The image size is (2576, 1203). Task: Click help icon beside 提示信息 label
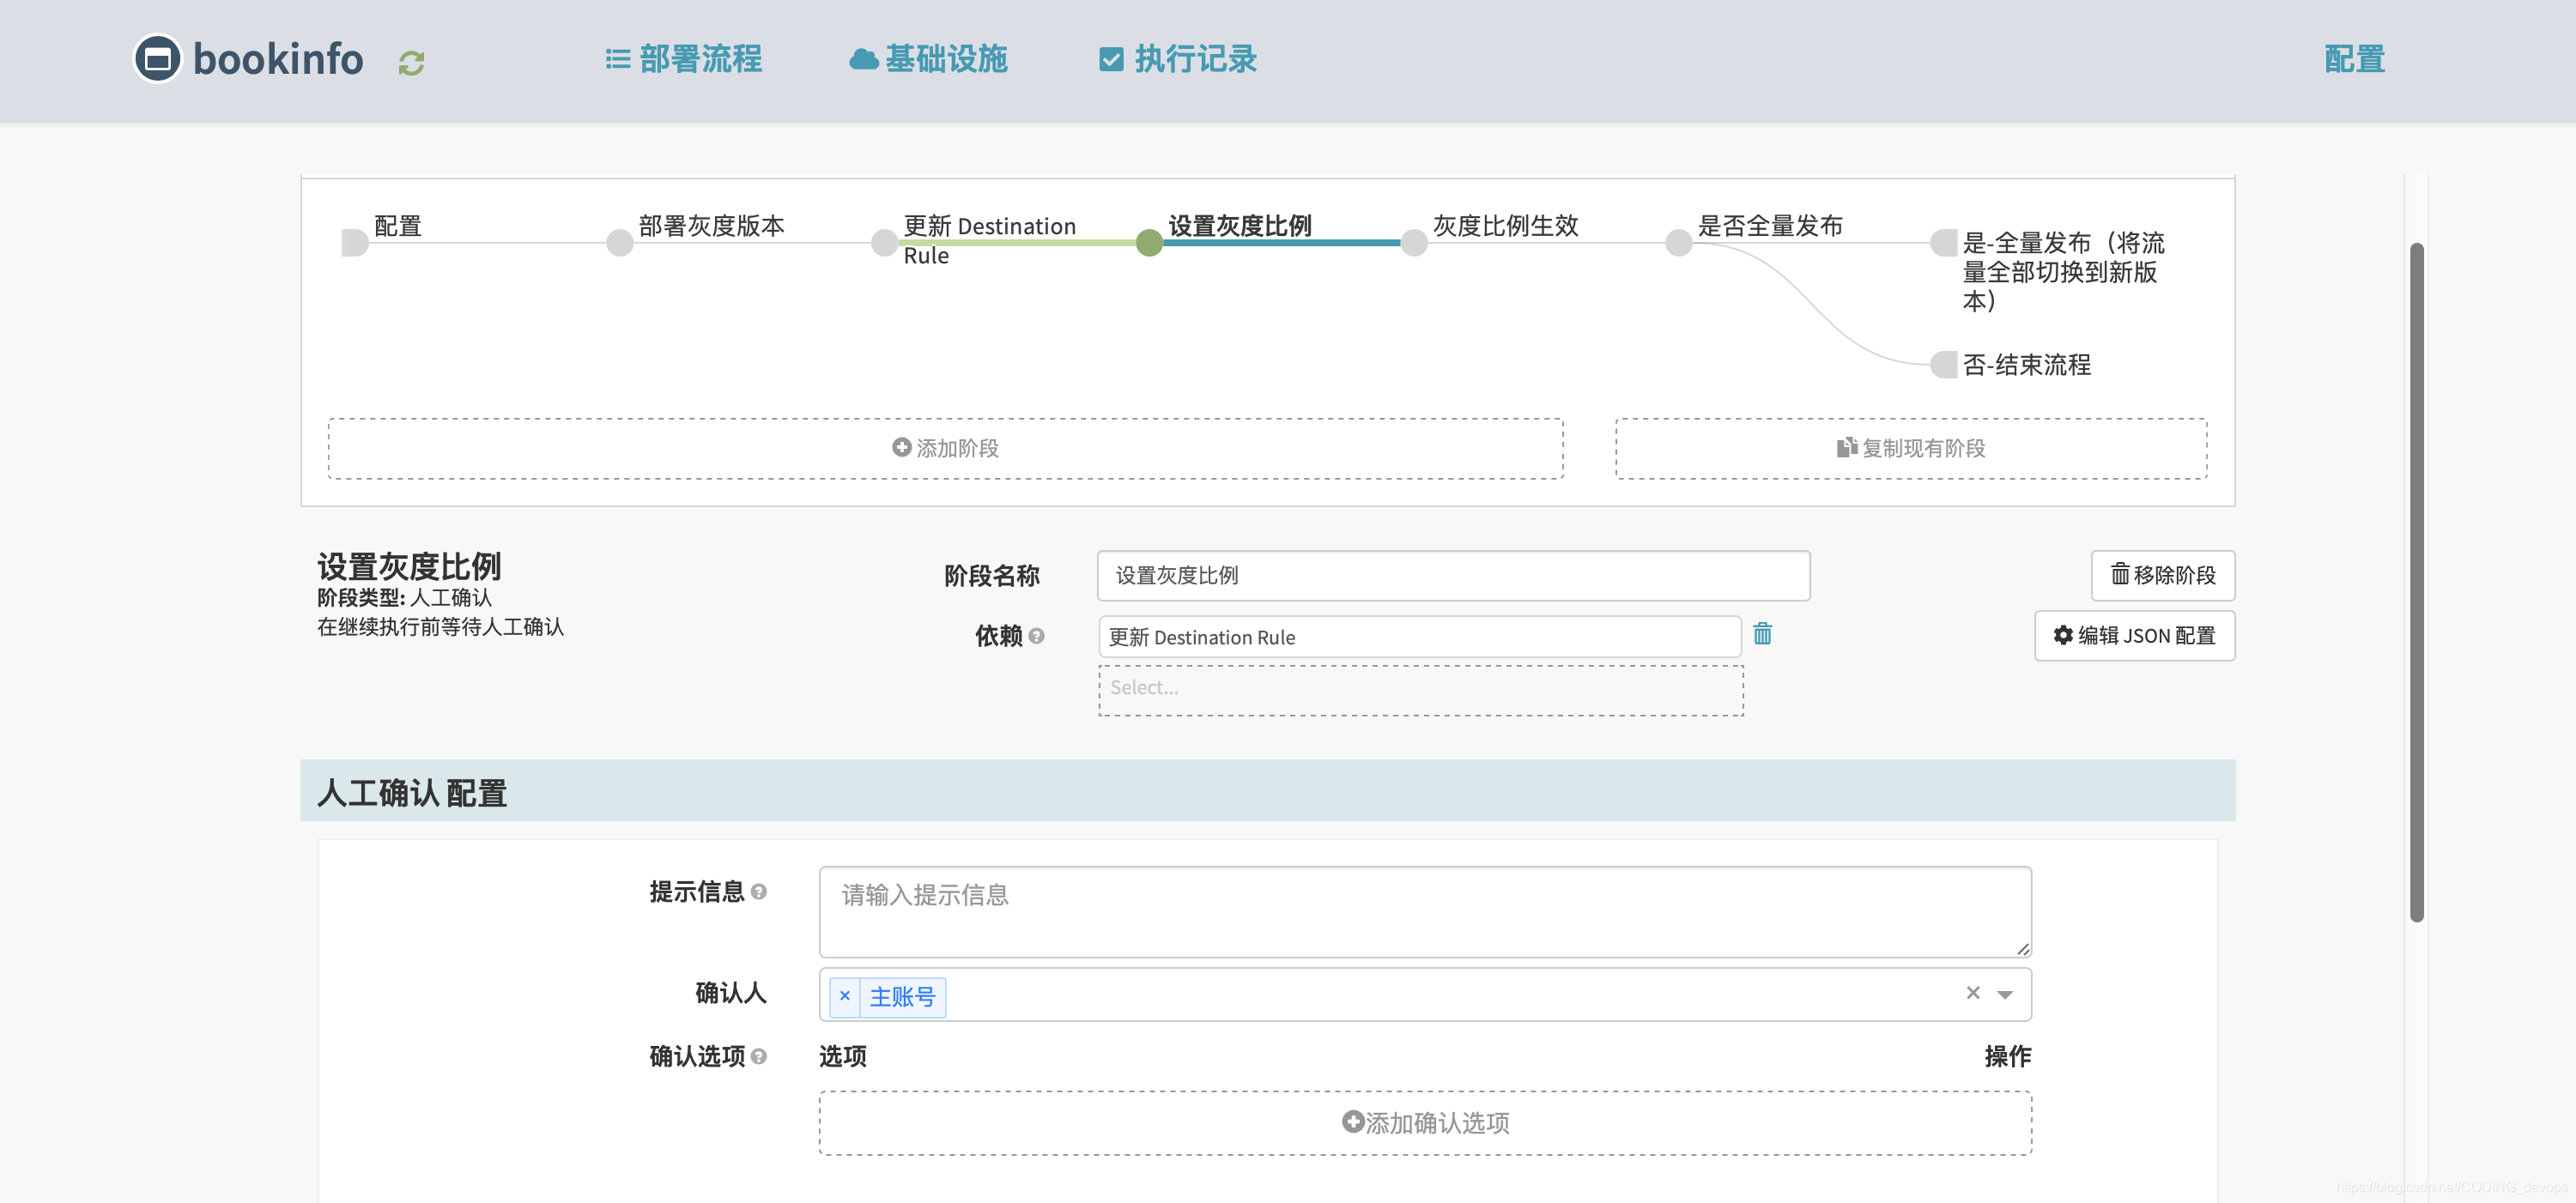click(759, 892)
